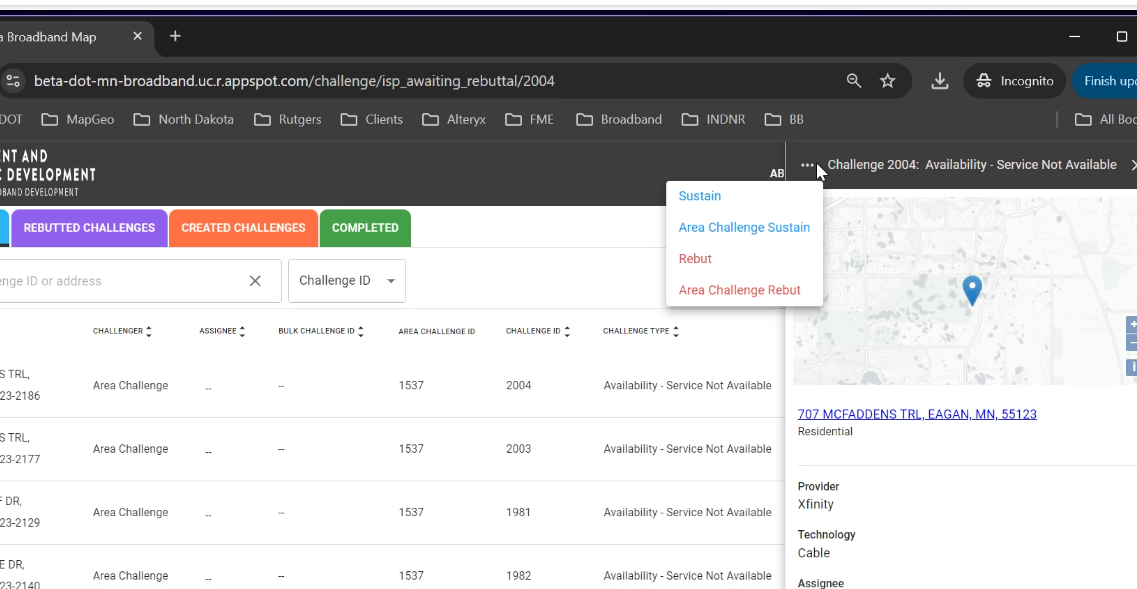The height and width of the screenshot is (589, 1137).
Task: Select Sustain from the options menu
Action: (x=700, y=196)
